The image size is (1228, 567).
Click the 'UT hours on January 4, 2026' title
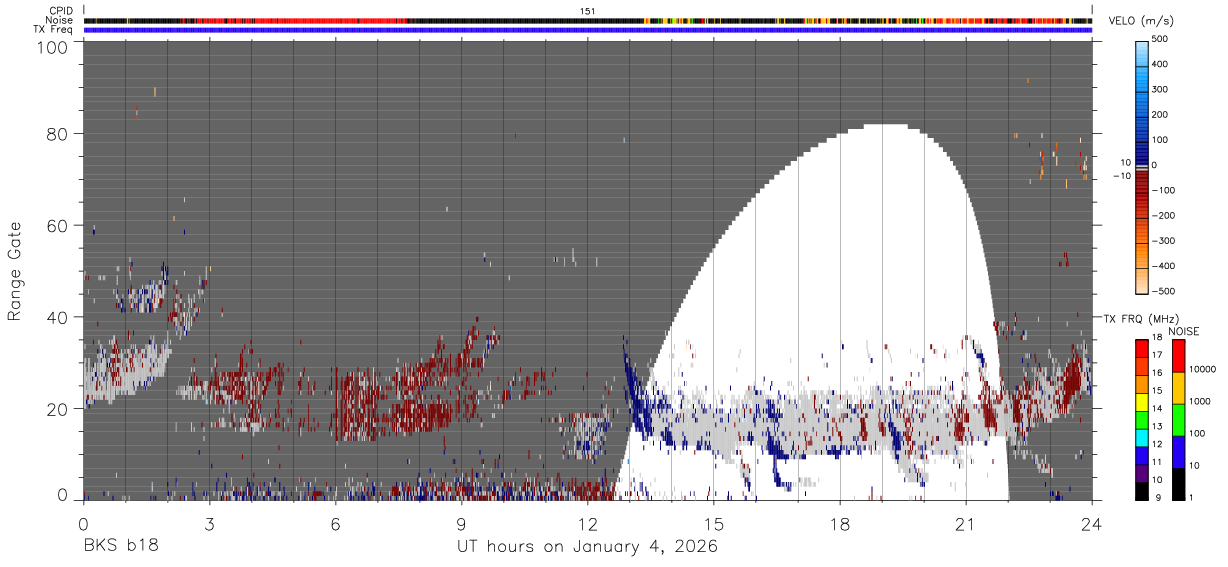(587, 547)
